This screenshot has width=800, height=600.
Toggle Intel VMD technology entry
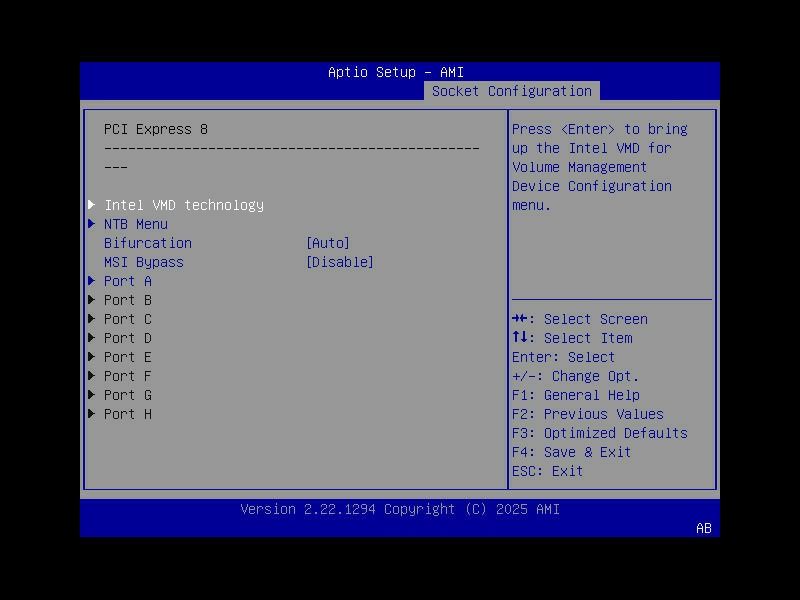[183, 204]
